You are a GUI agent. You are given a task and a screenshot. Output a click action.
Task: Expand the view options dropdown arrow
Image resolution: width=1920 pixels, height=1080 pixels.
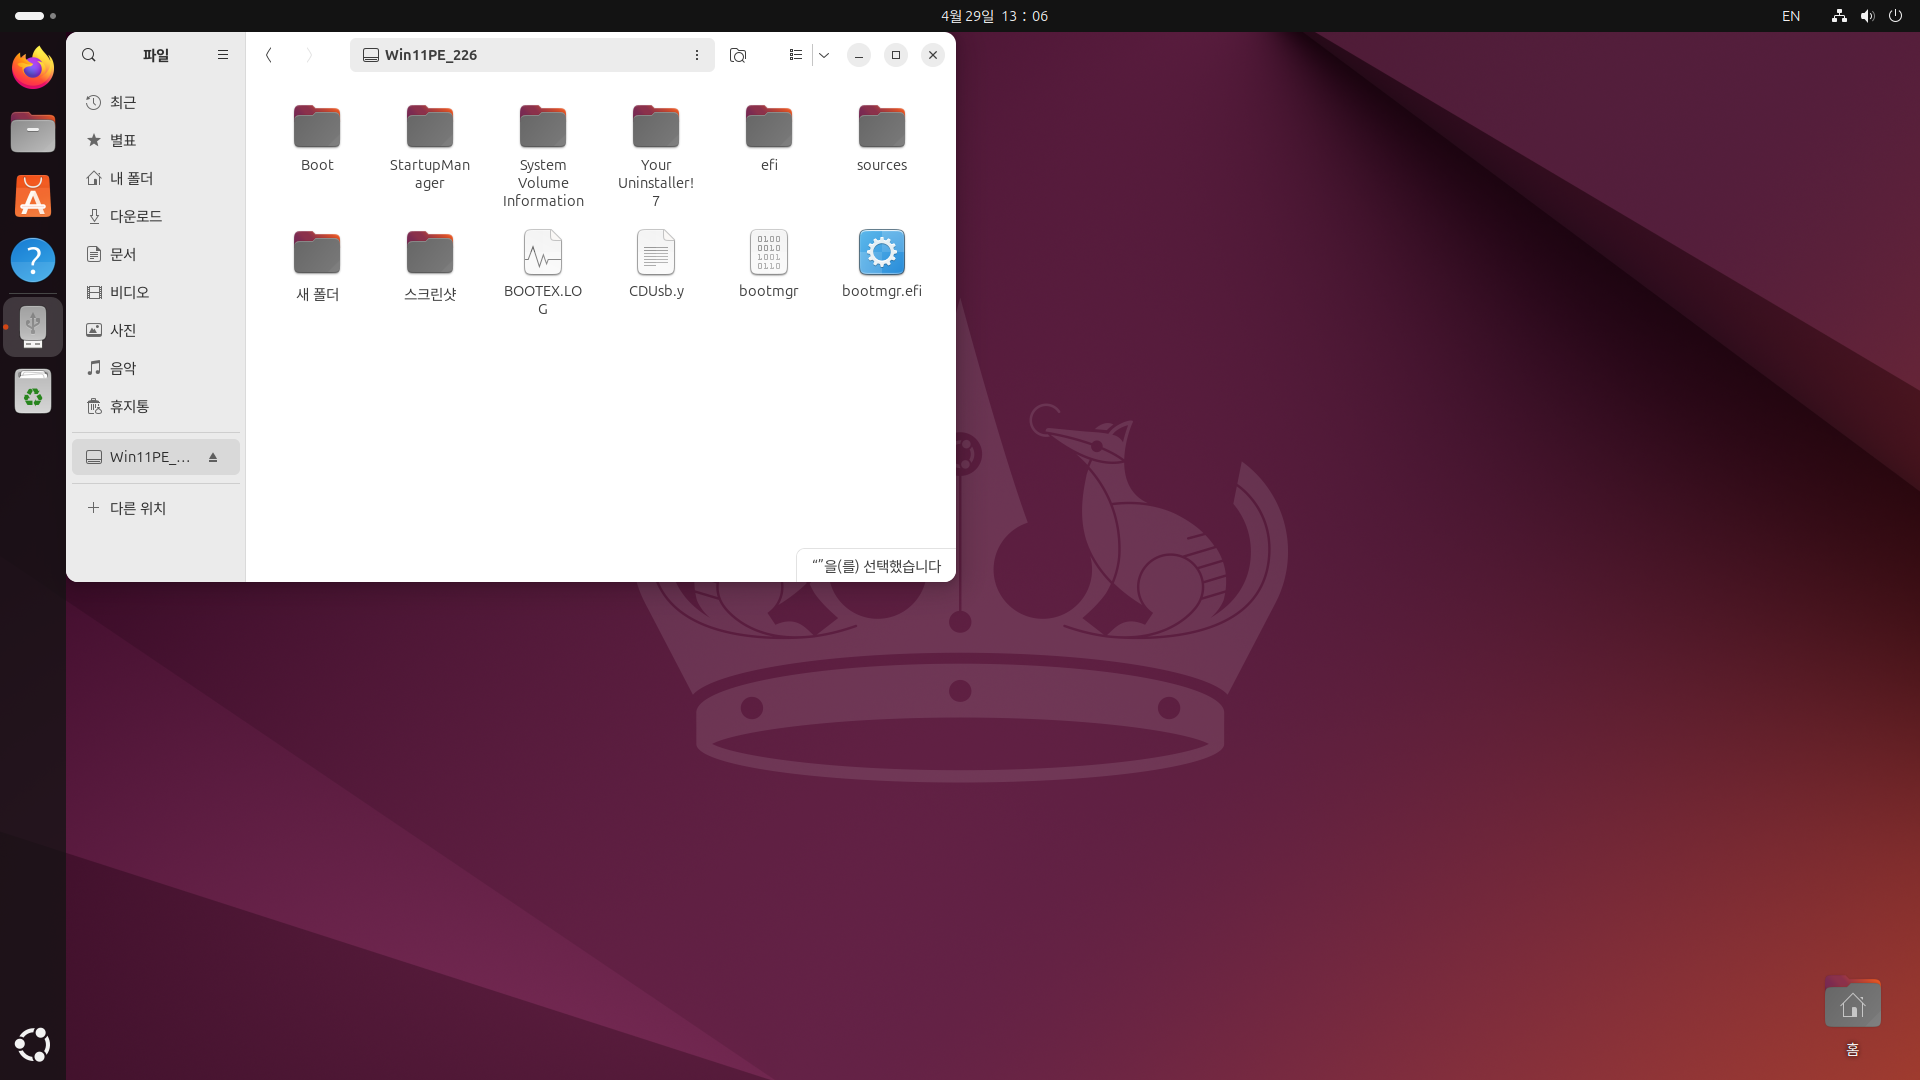824,55
